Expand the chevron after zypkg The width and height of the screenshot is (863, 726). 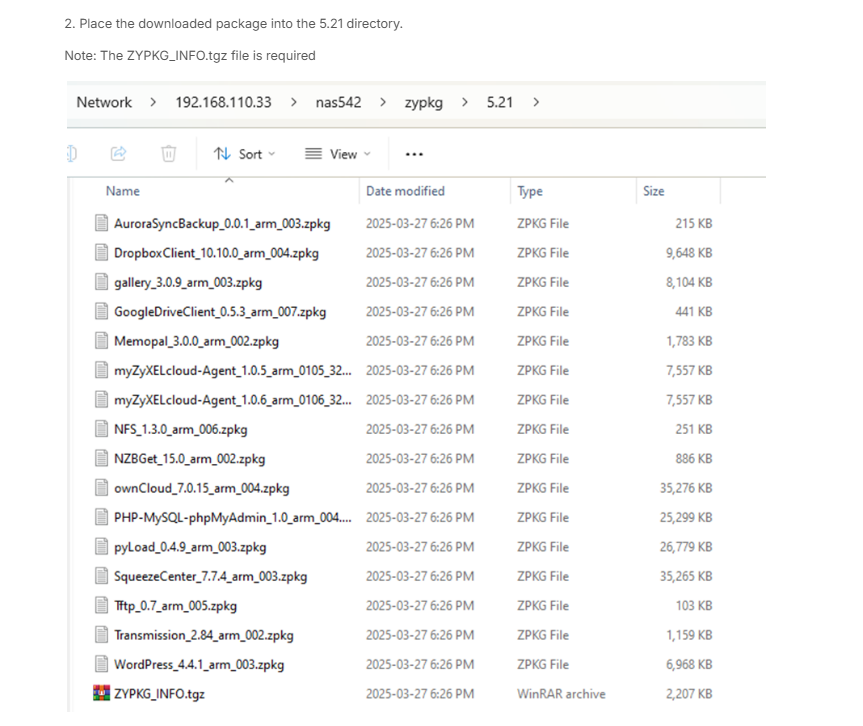click(x=465, y=102)
